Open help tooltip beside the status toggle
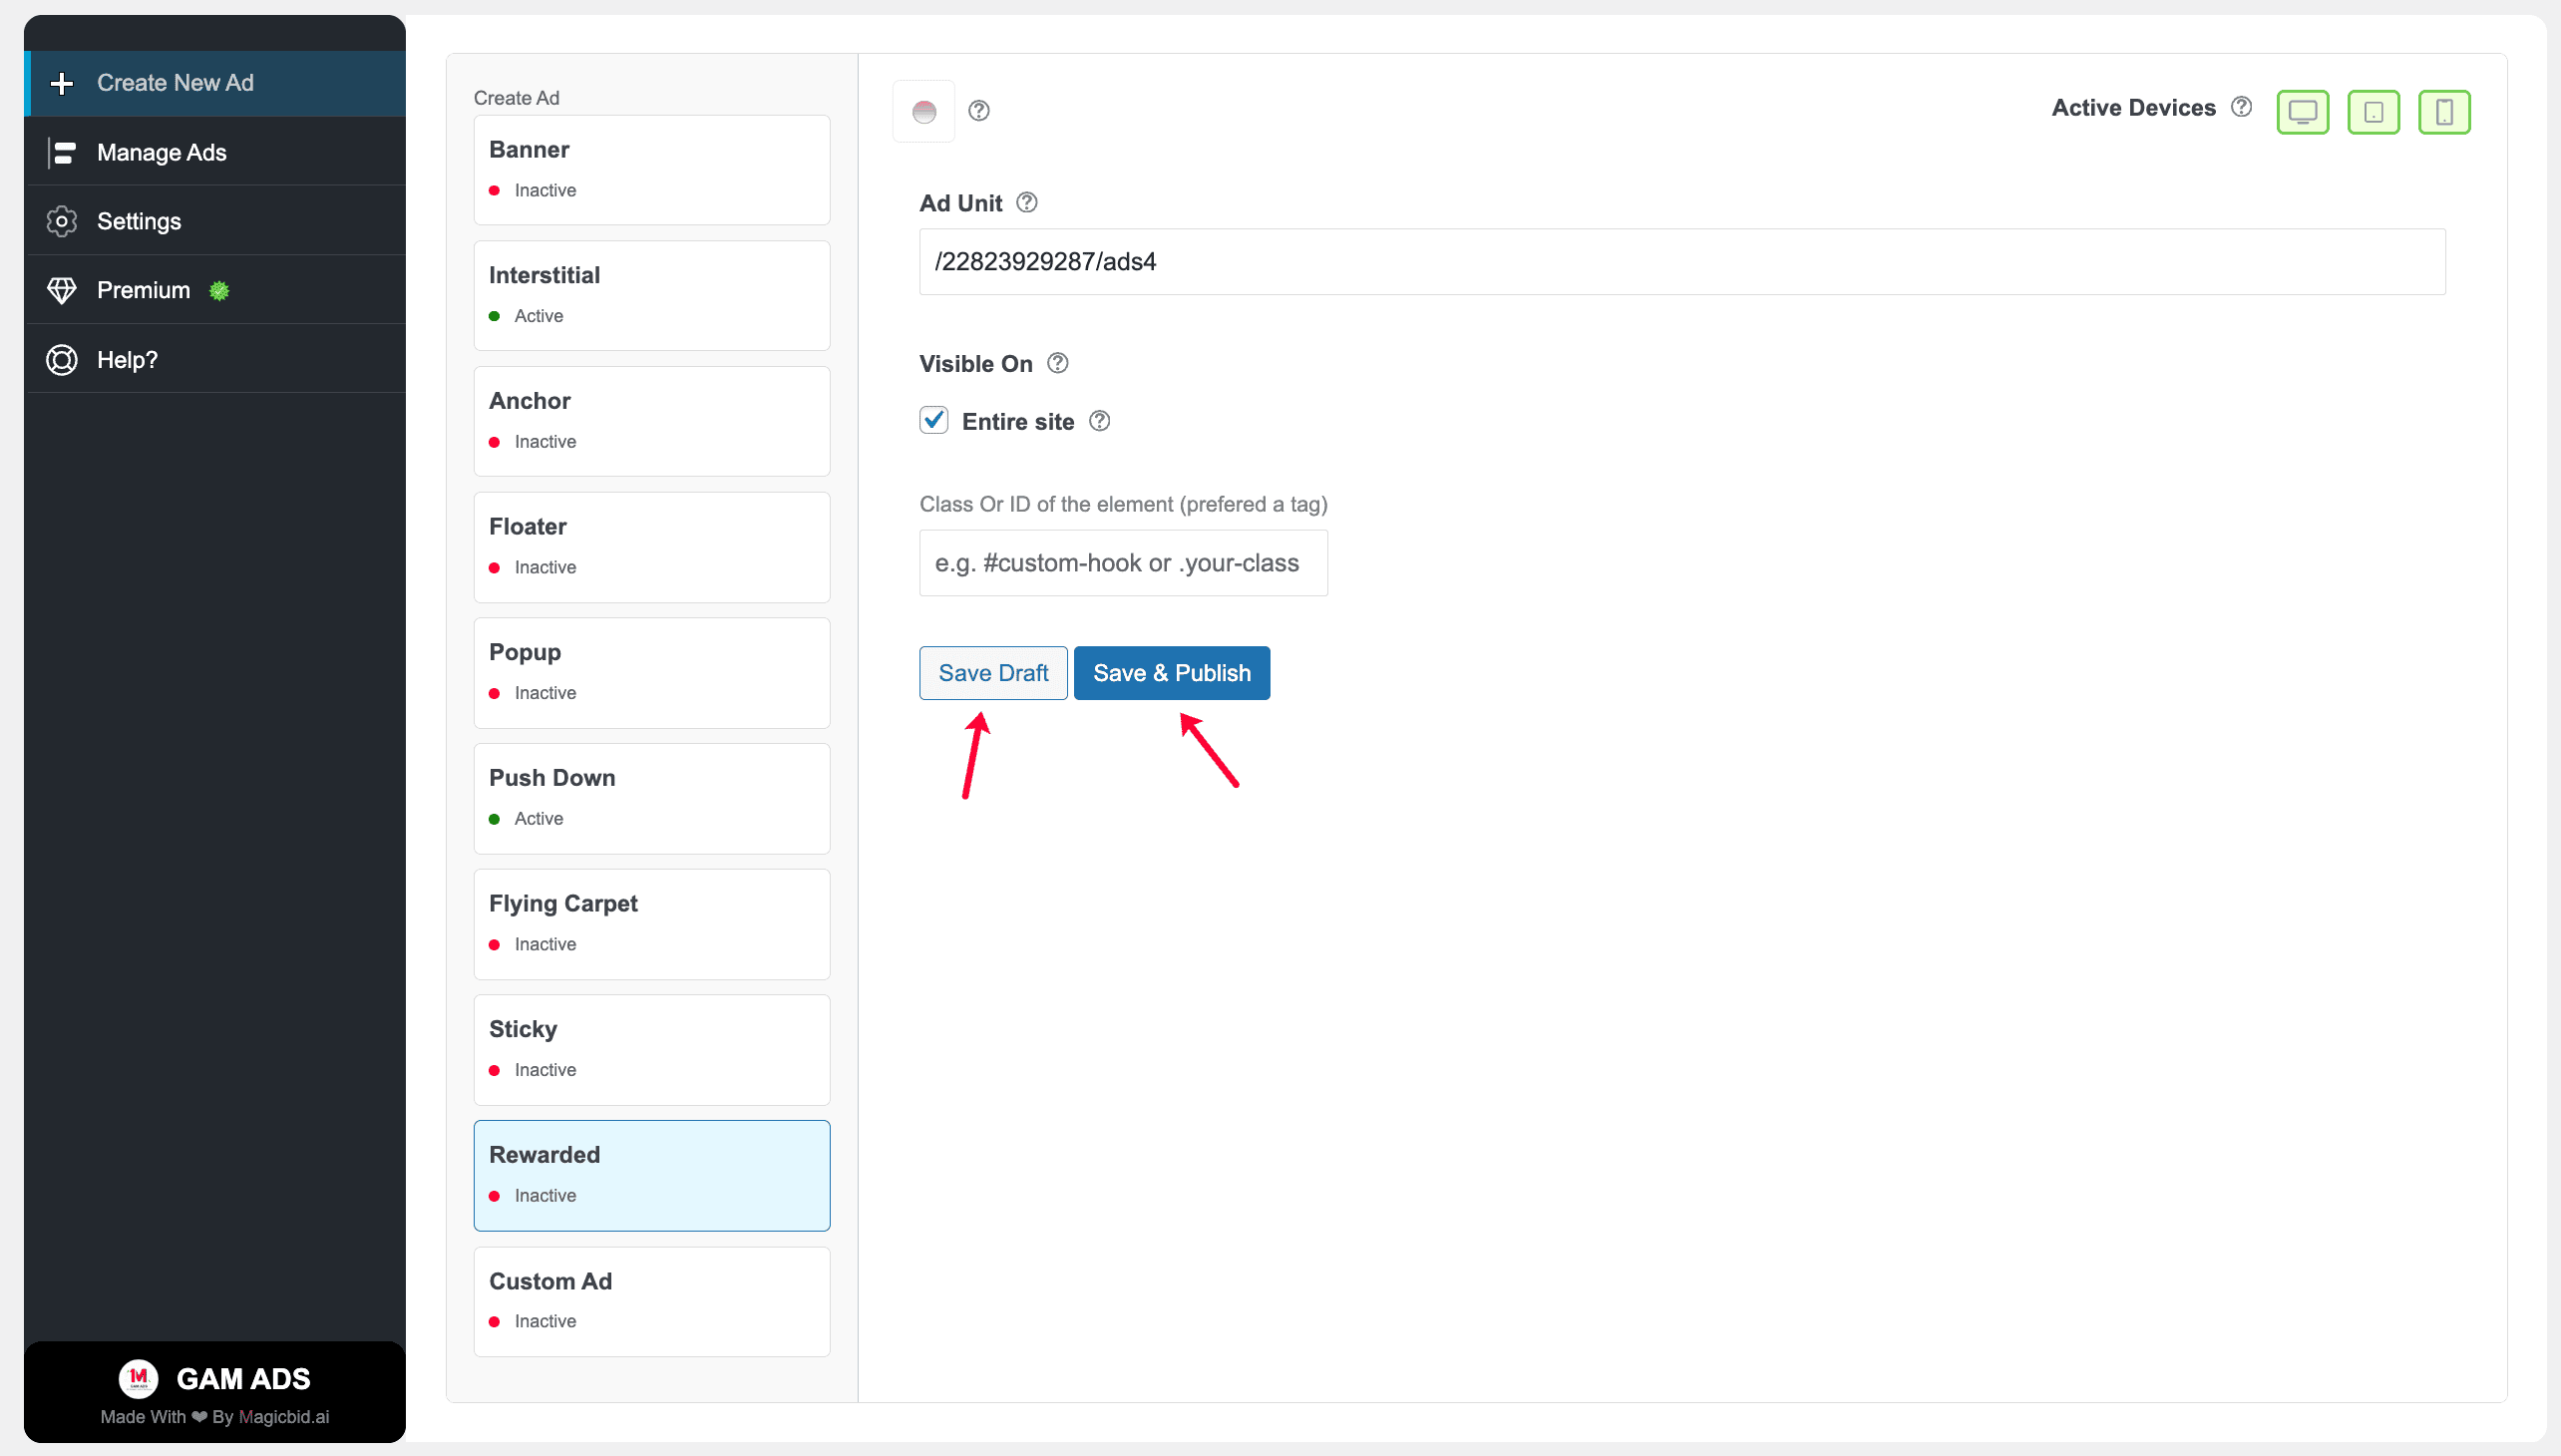The width and height of the screenshot is (2561, 1456). (x=979, y=110)
